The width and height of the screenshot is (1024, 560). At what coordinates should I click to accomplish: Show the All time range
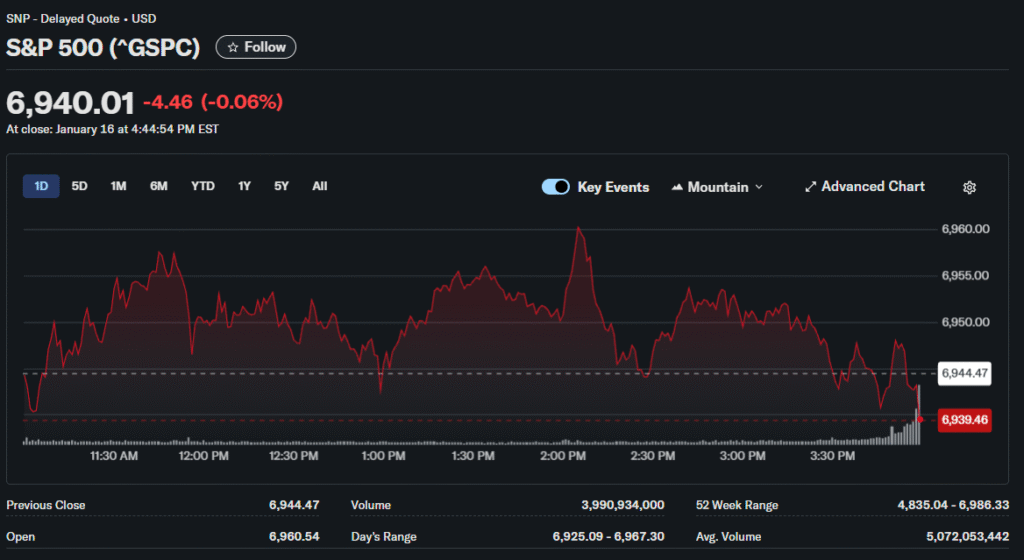coord(319,186)
